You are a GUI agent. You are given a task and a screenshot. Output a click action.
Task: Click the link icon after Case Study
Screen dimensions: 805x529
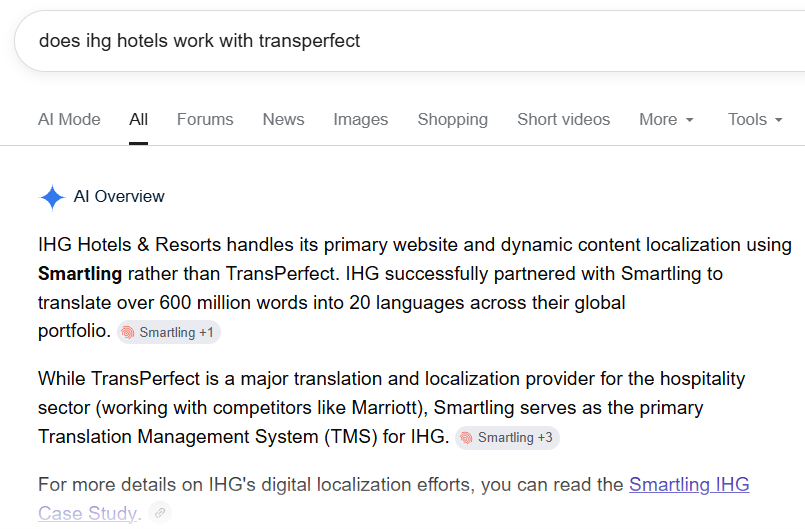pos(160,513)
